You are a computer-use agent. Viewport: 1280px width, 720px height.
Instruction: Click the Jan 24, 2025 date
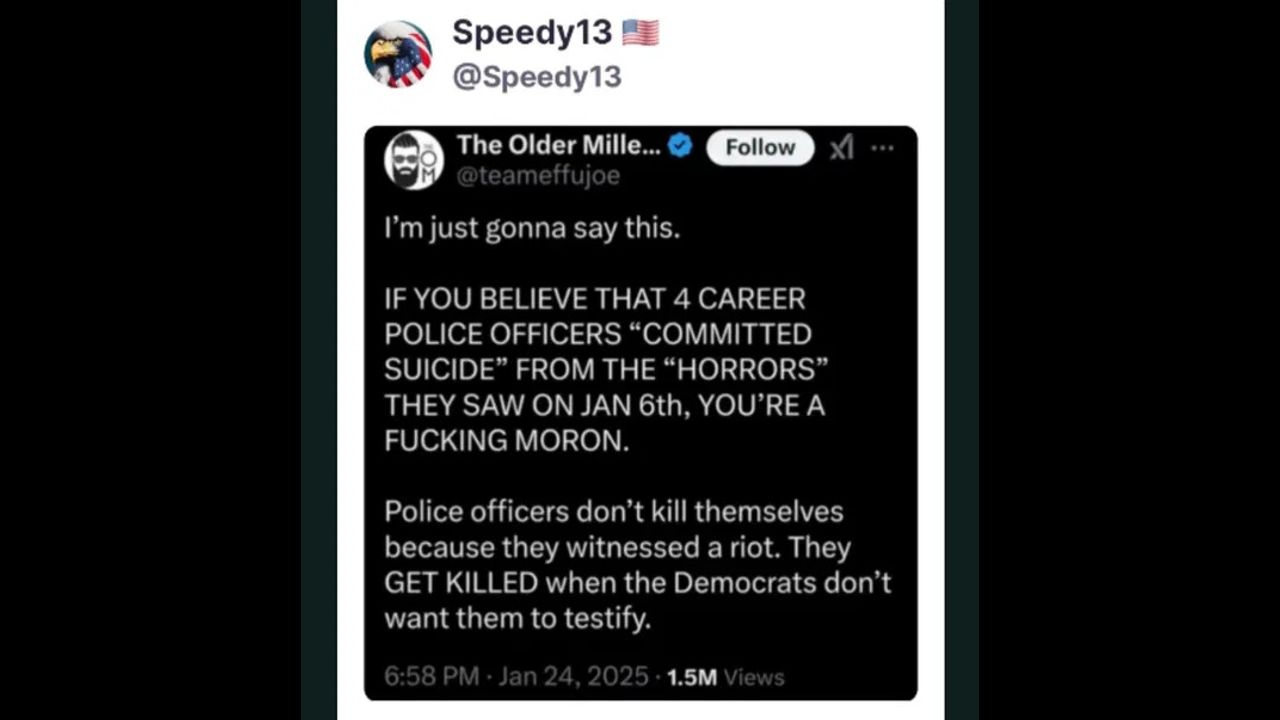[574, 677]
